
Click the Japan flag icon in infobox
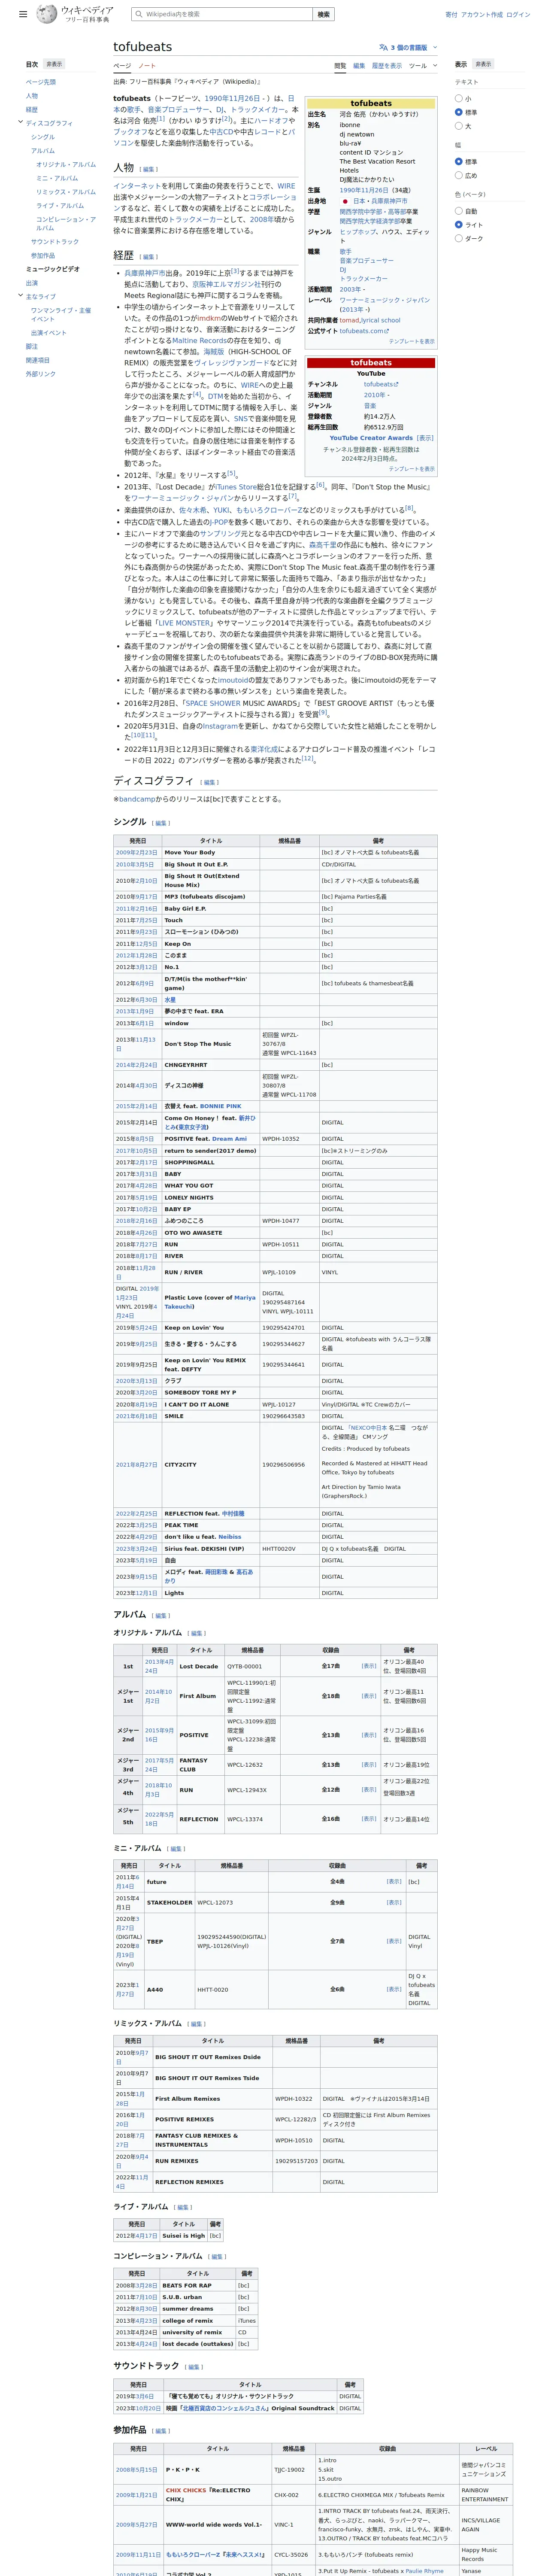click(345, 201)
